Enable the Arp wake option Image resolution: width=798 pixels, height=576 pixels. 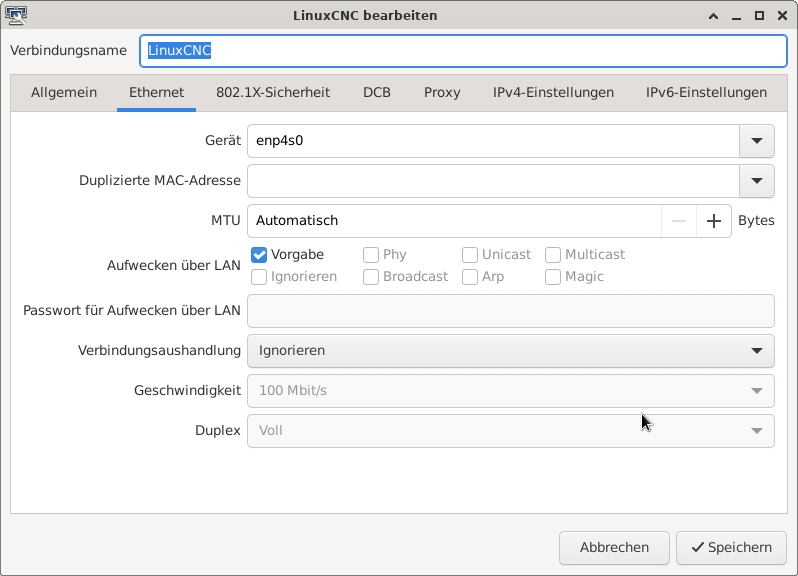click(x=470, y=277)
